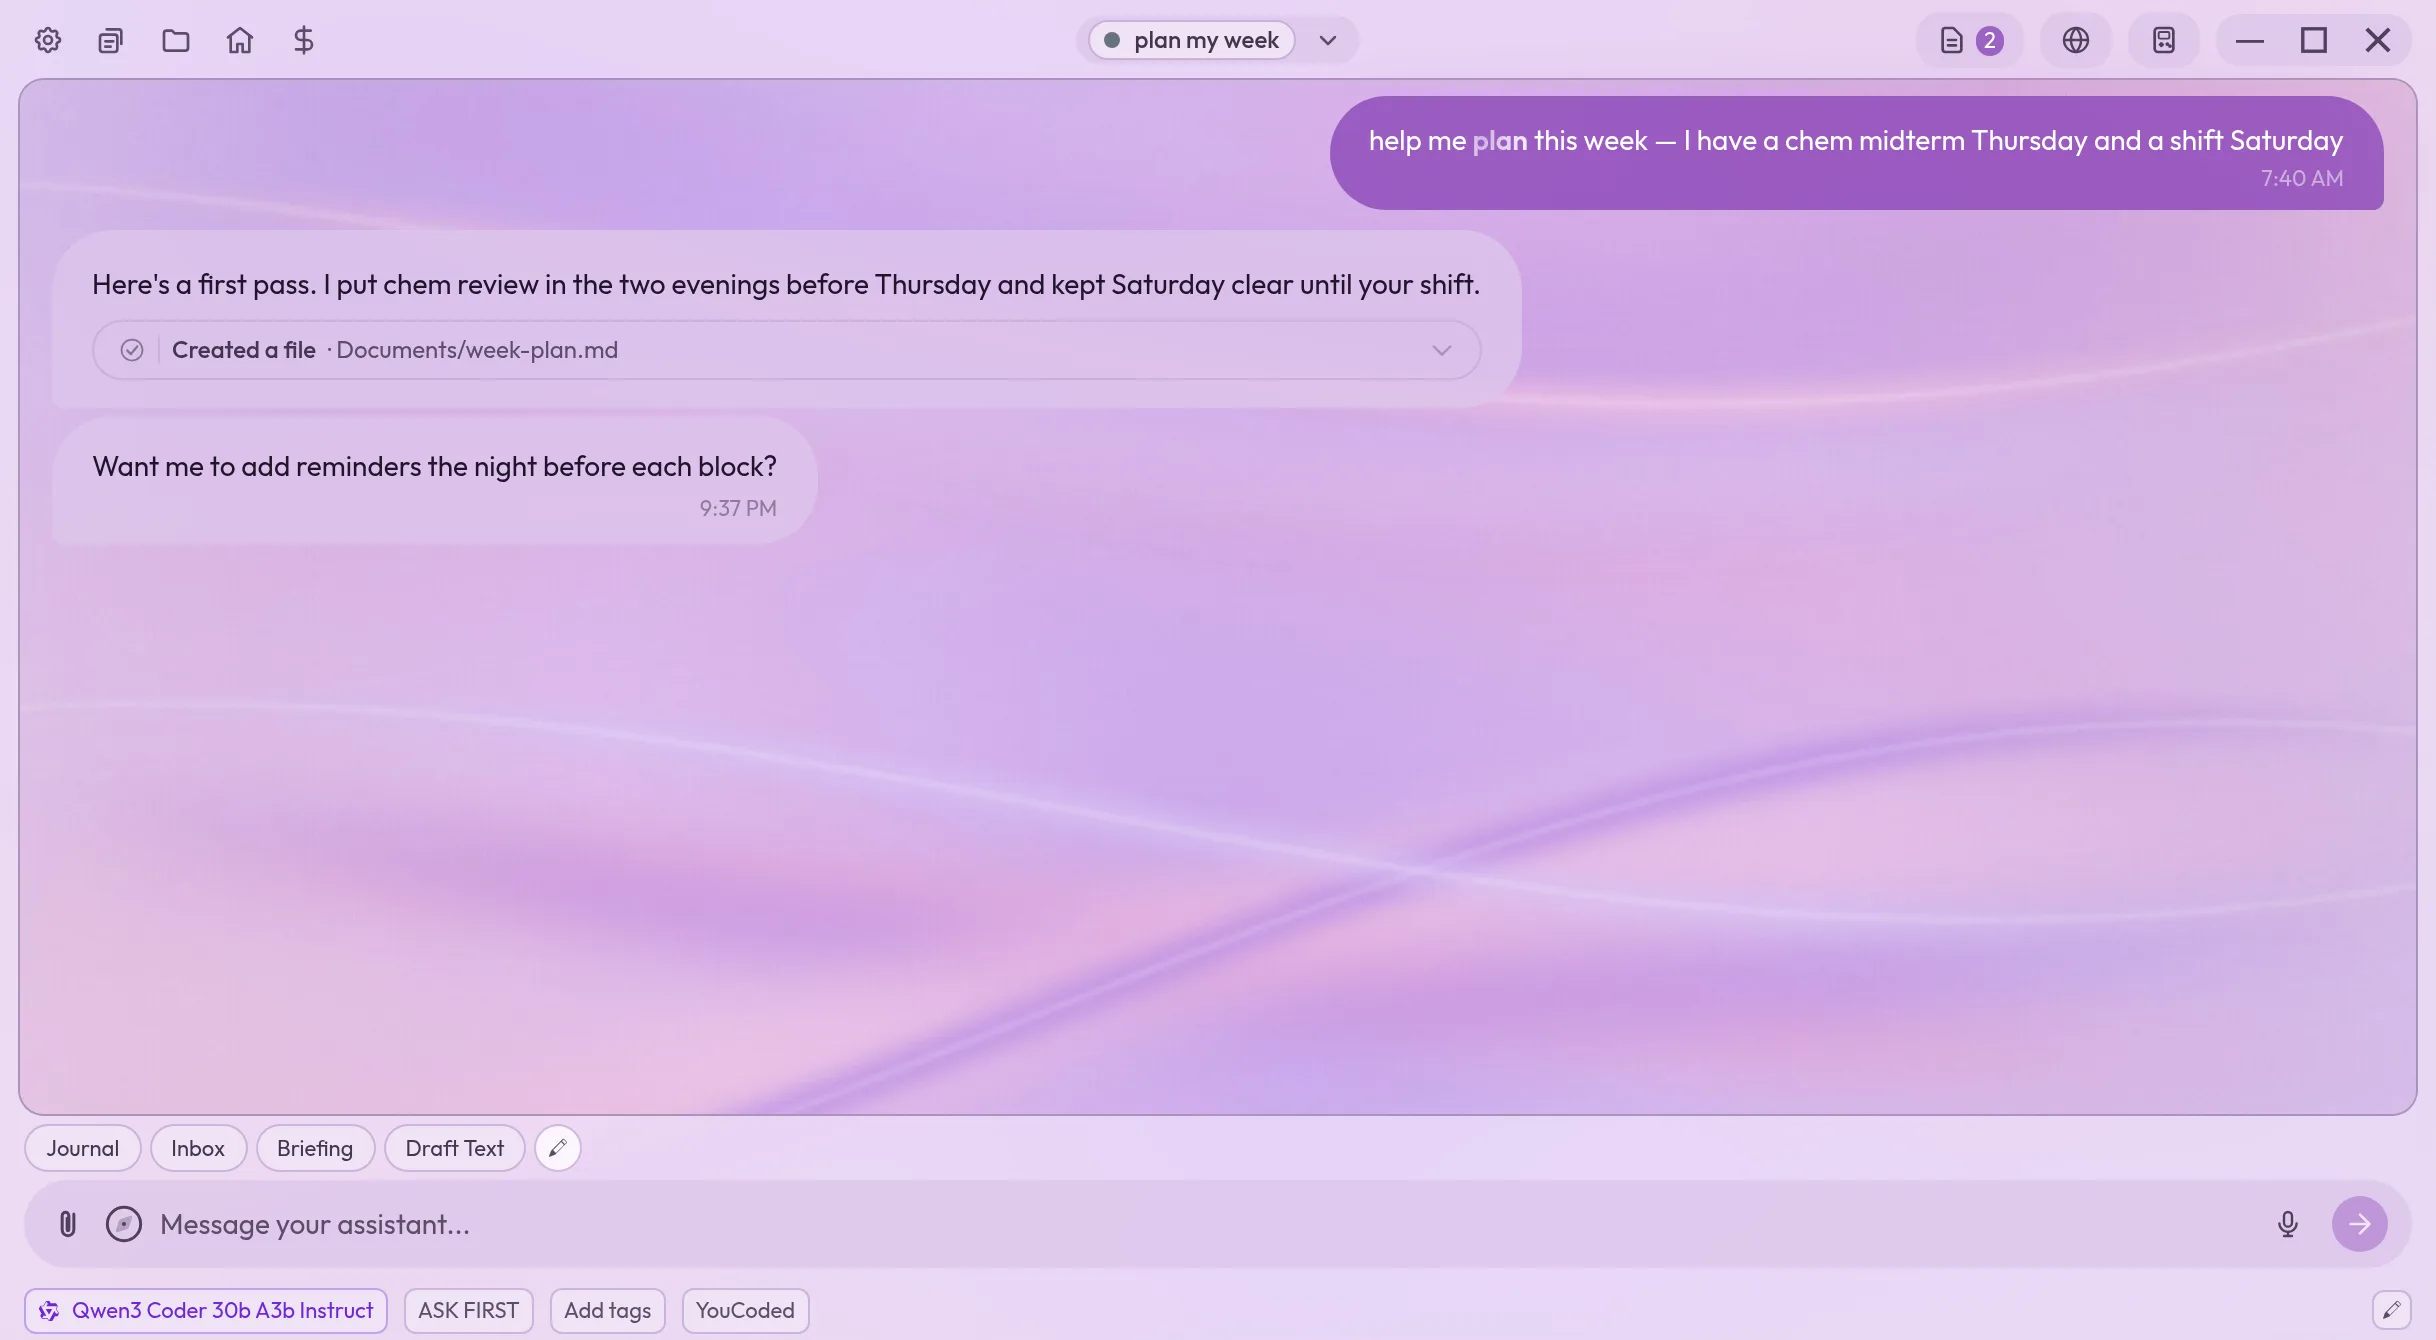Click the 7:40 AM timestamp

coord(2302,178)
